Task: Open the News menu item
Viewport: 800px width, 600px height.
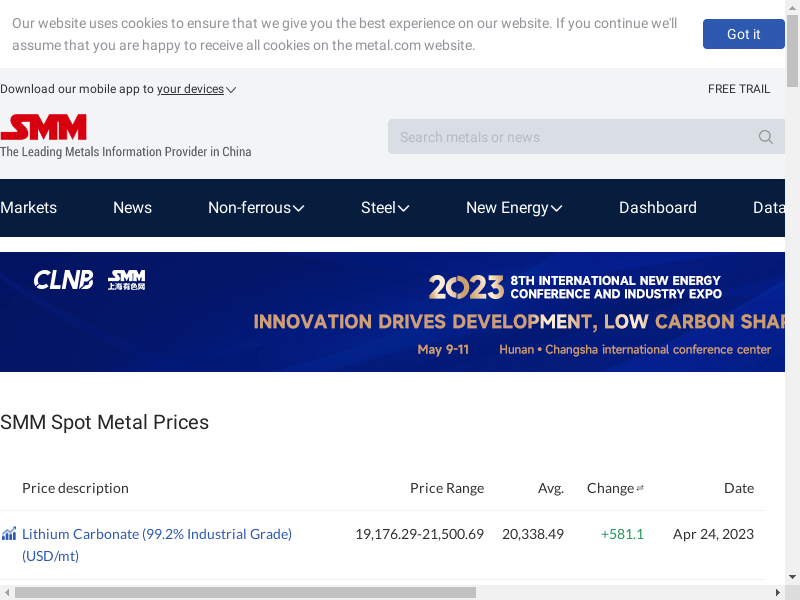Action: coord(132,208)
